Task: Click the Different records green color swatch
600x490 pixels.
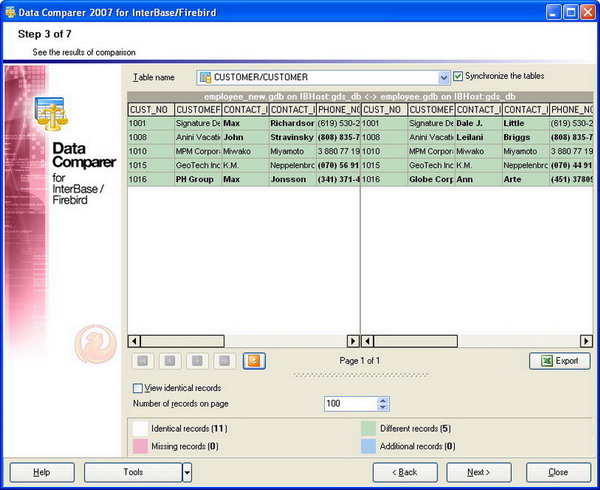Action: pyautogui.click(x=368, y=429)
